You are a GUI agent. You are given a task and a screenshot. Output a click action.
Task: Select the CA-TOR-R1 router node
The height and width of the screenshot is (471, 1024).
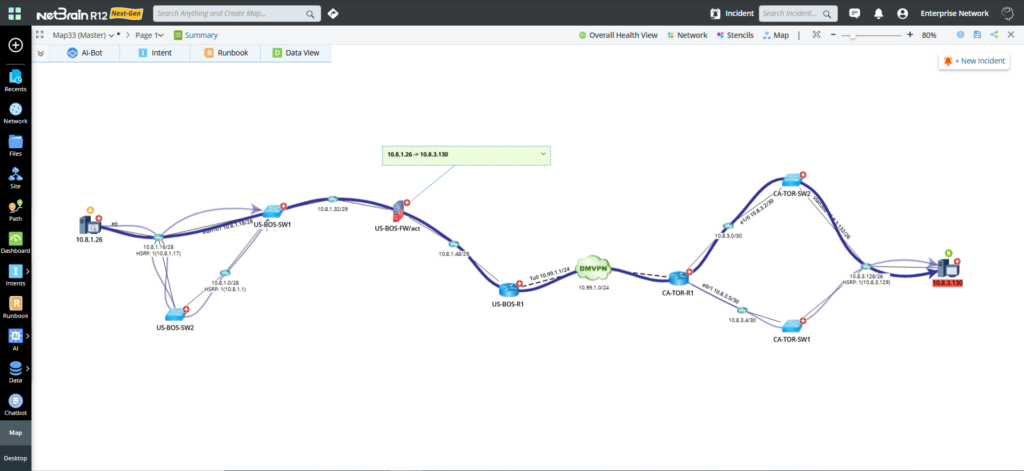click(678, 277)
